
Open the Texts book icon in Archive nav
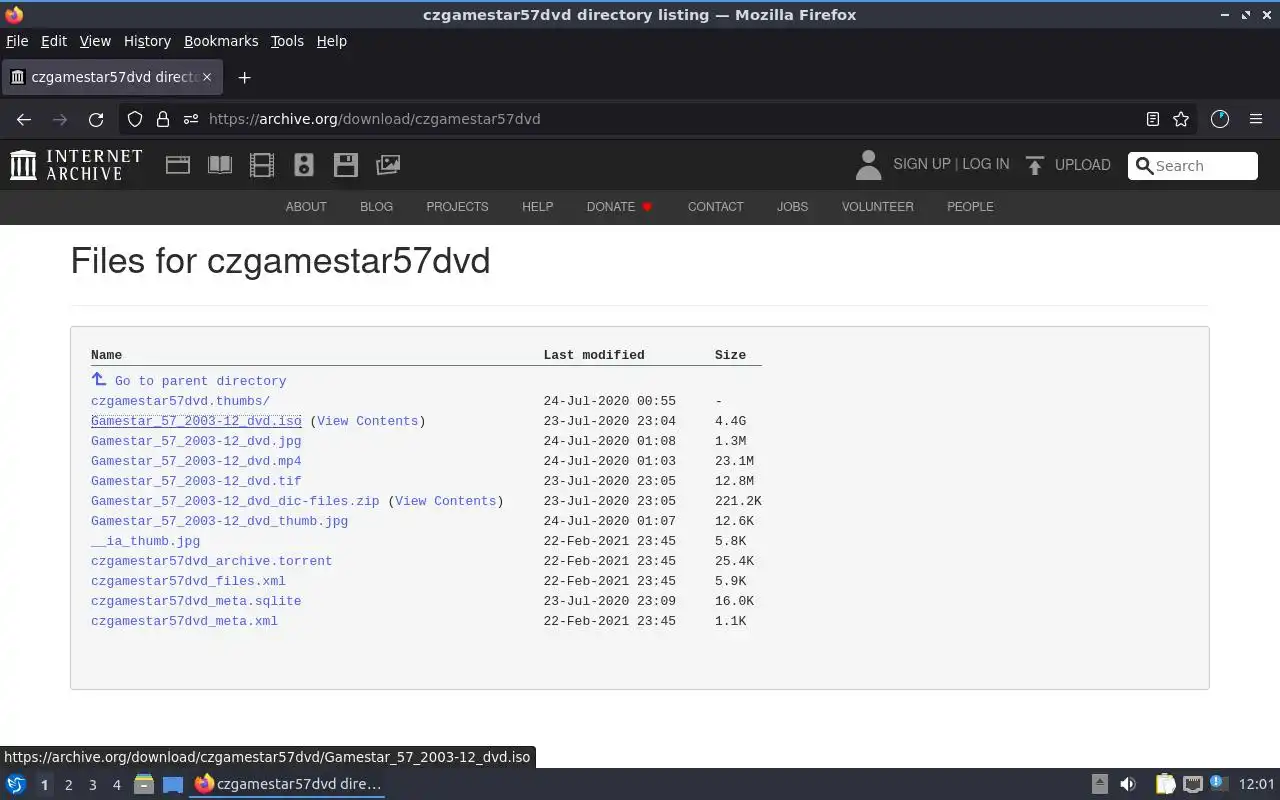pos(220,165)
